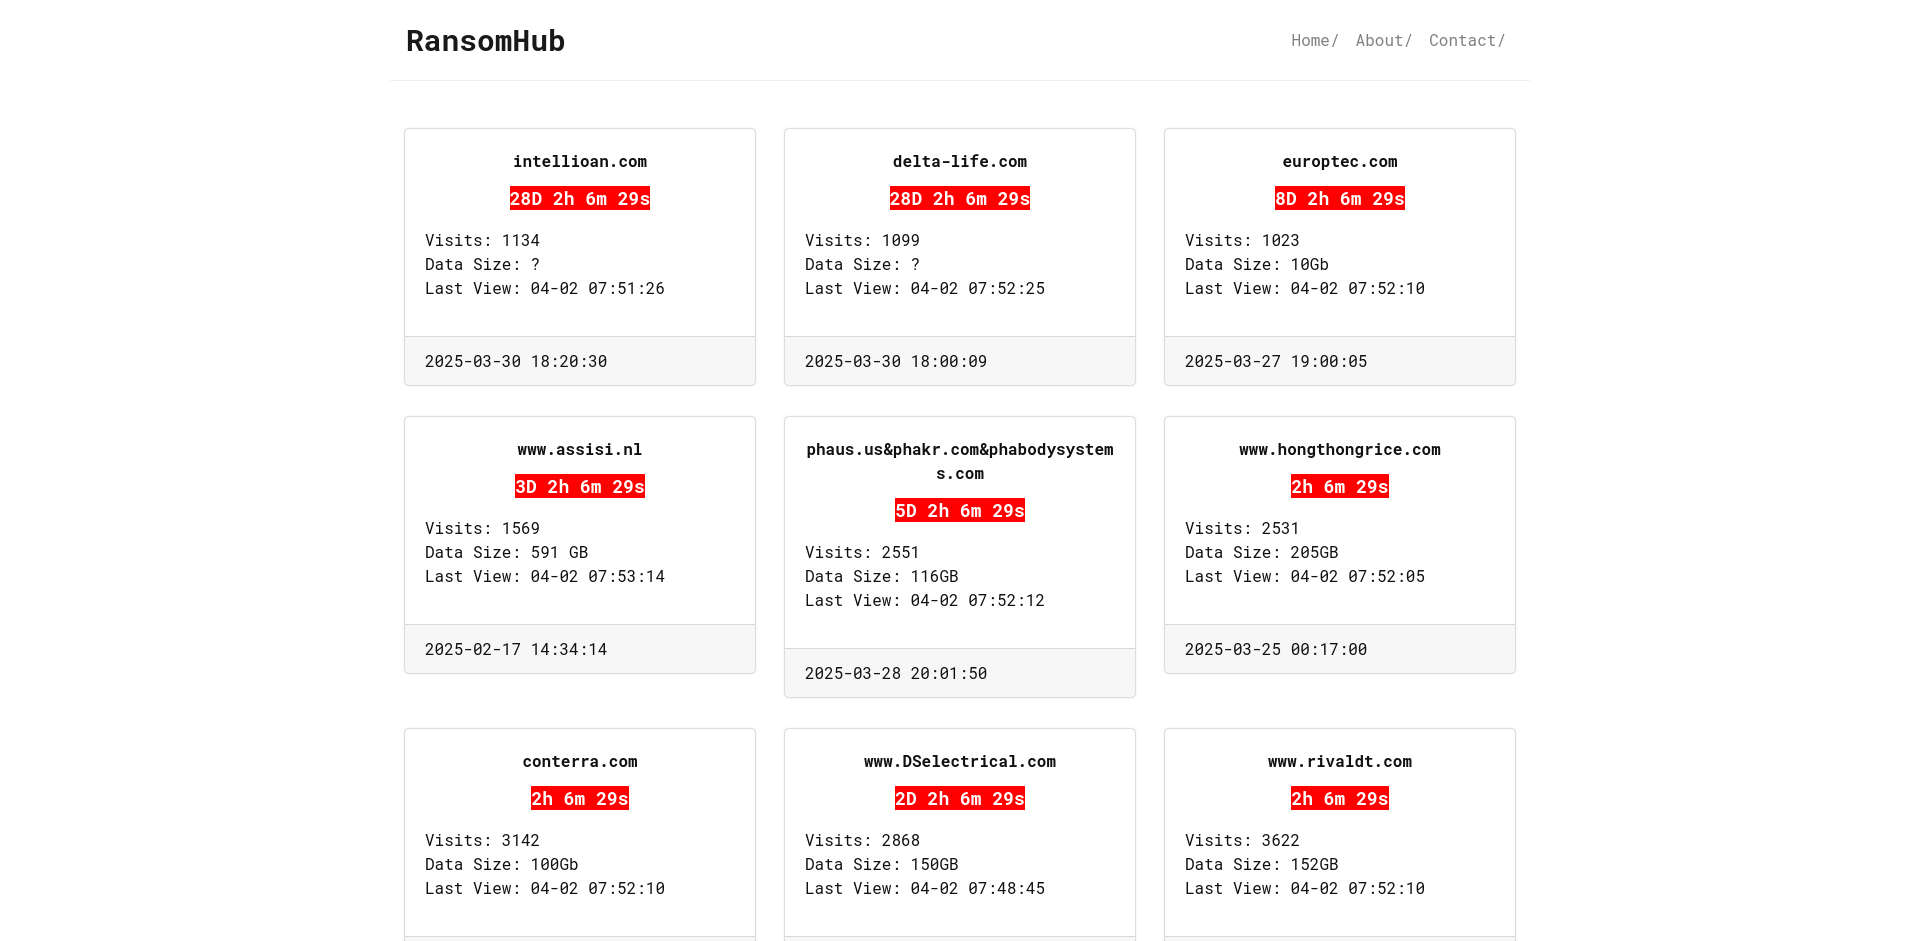The width and height of the screenshot is (1920, 941).
Task: Click the red 2D countdown on www.DSelectrical.com
Action: point(960,799)
